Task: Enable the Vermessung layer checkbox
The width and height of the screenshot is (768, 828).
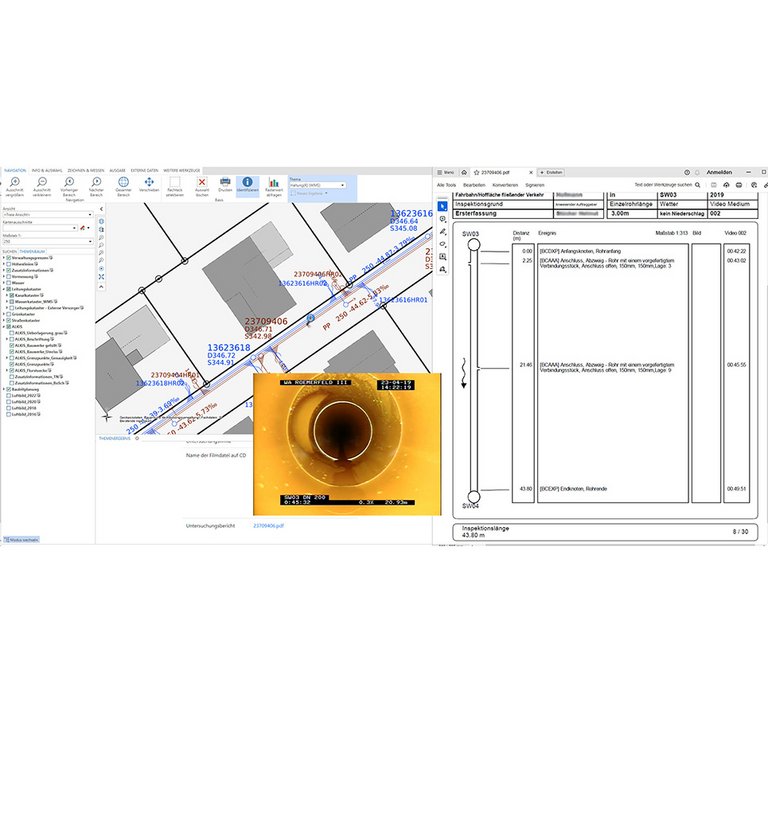Action: 8,277
